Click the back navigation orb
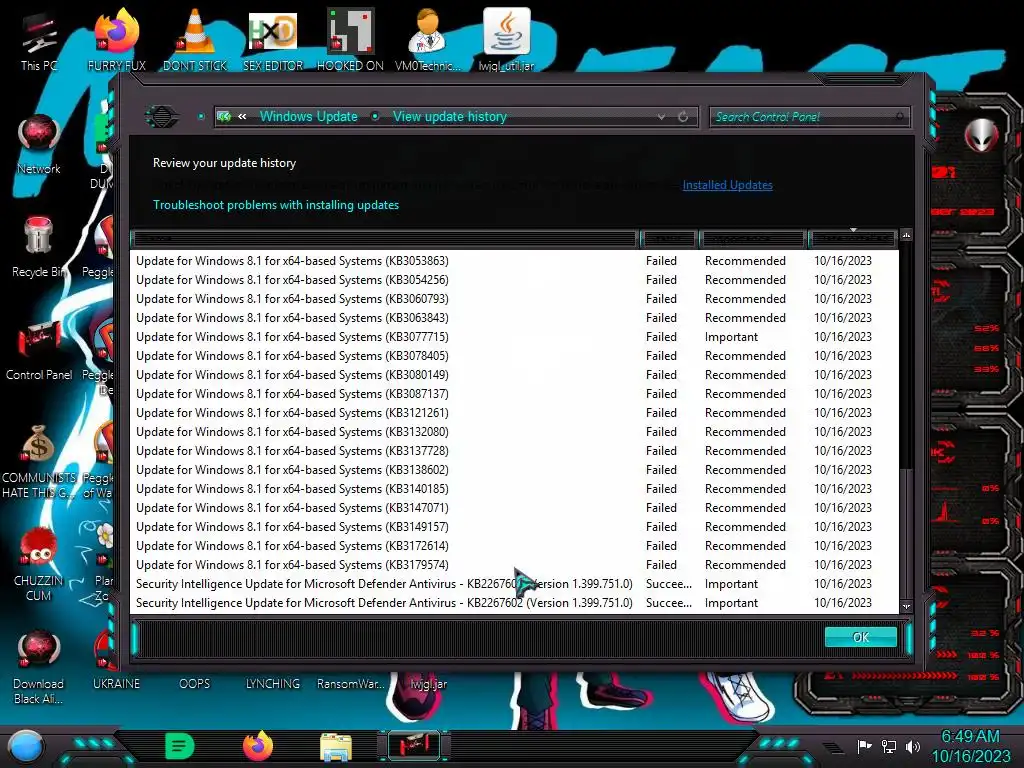The height and width of the screenshot is (768, 1024). [x=161, y=117]
